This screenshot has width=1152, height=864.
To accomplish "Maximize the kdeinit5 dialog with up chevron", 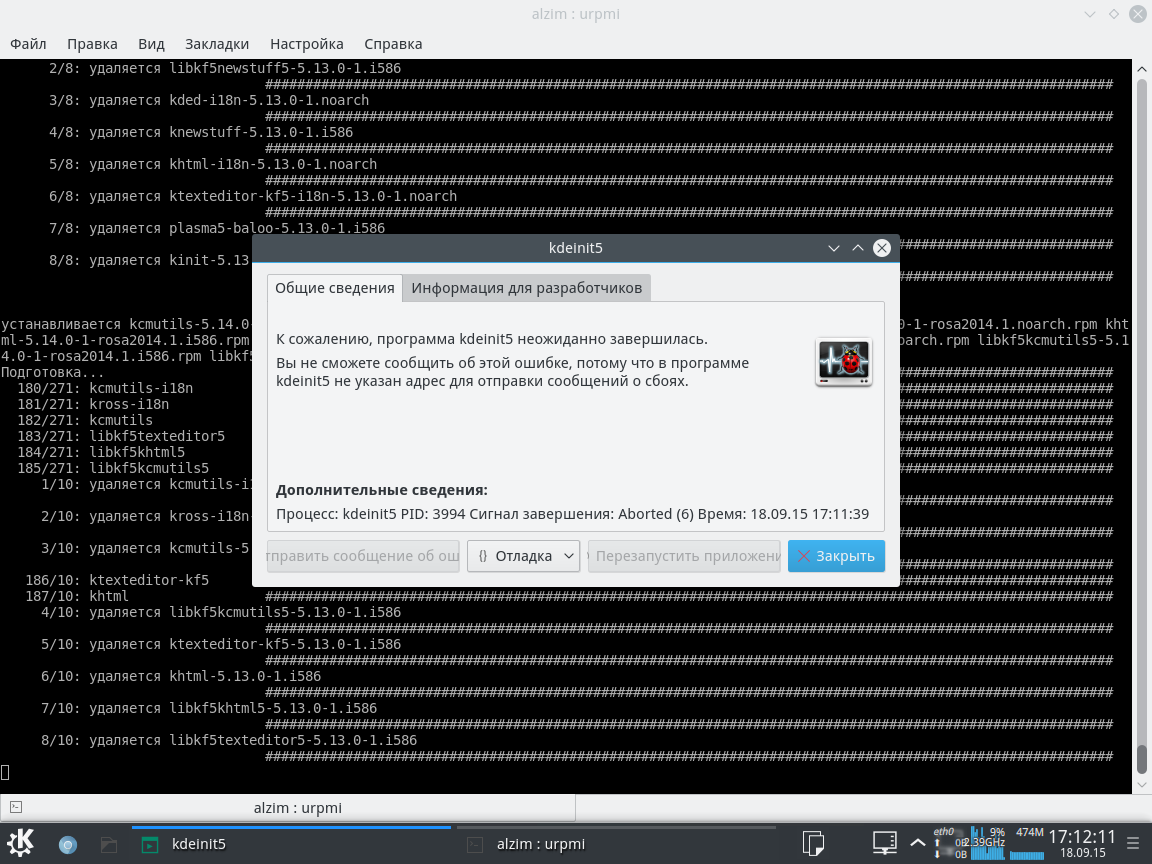I will [857, 248].
